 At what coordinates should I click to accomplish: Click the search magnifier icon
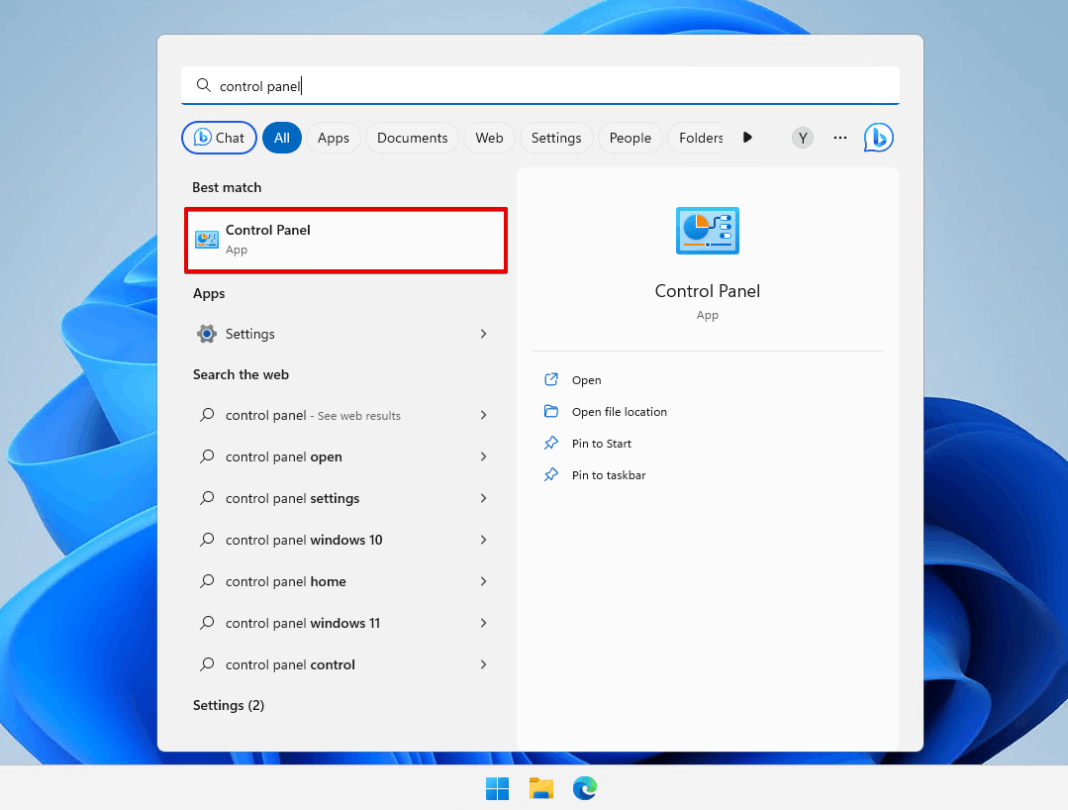pyautogui.click(x=203, y=86)
